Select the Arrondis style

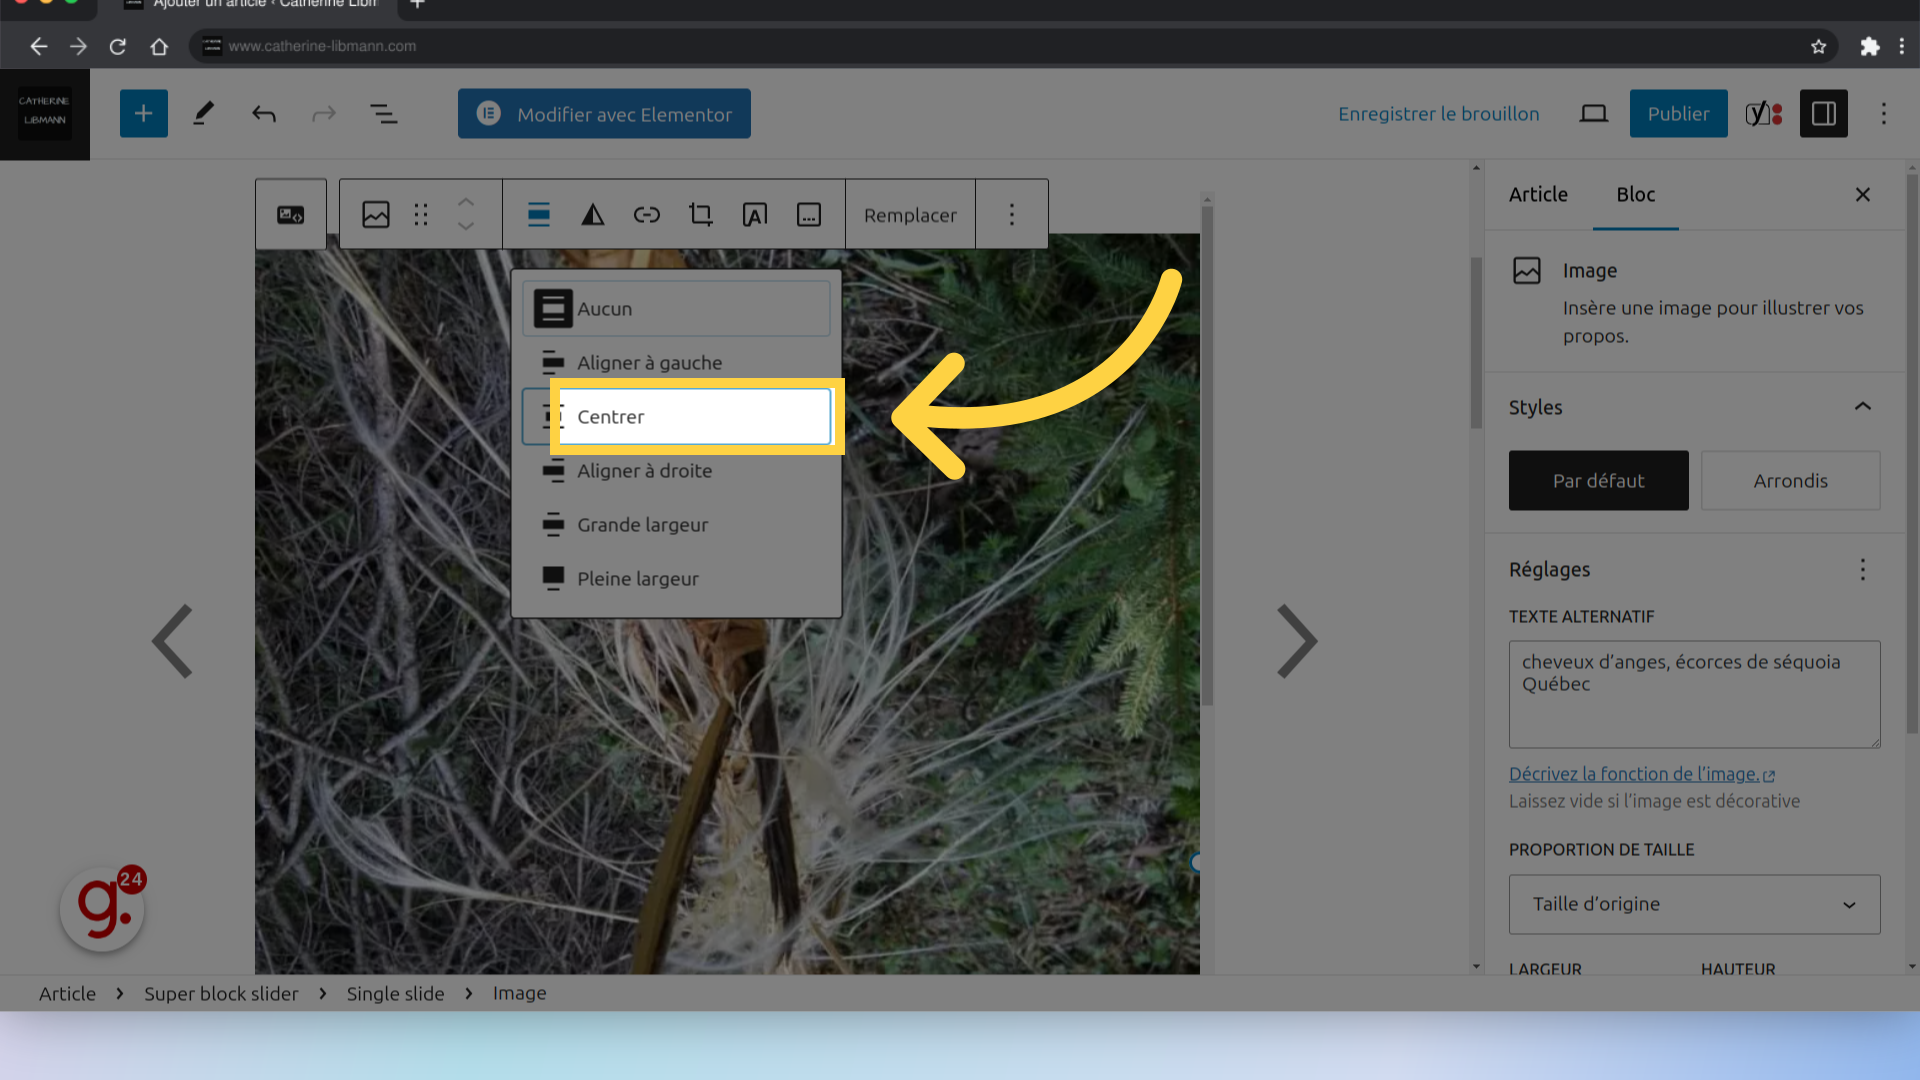pos(1791,481)
